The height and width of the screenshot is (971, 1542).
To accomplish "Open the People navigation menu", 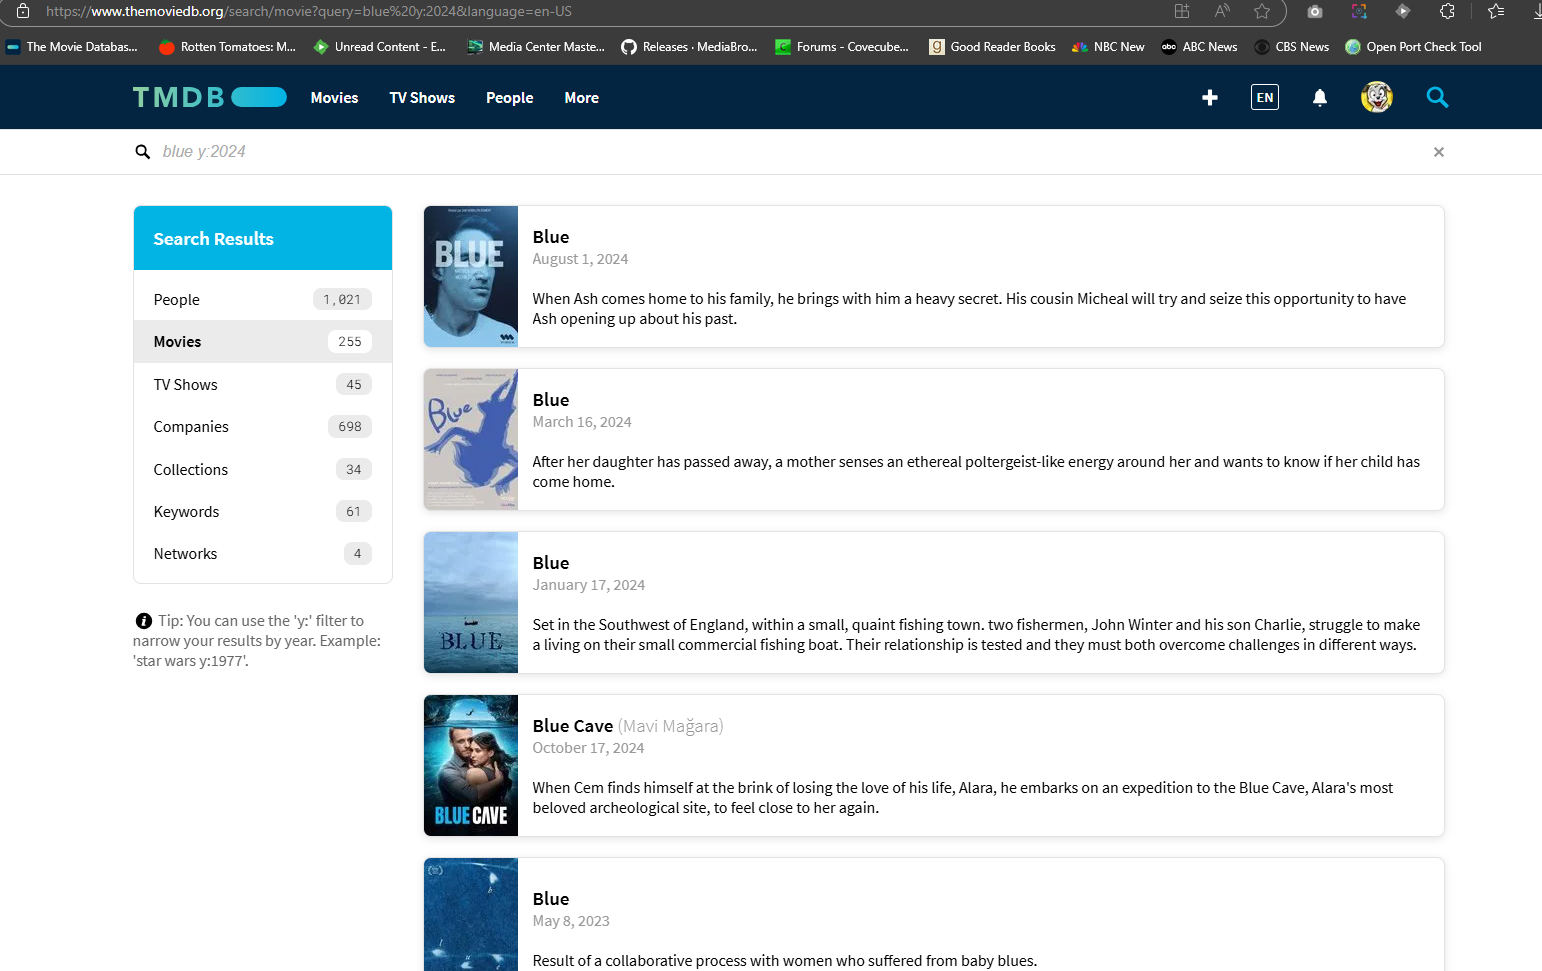I will 509,98.
